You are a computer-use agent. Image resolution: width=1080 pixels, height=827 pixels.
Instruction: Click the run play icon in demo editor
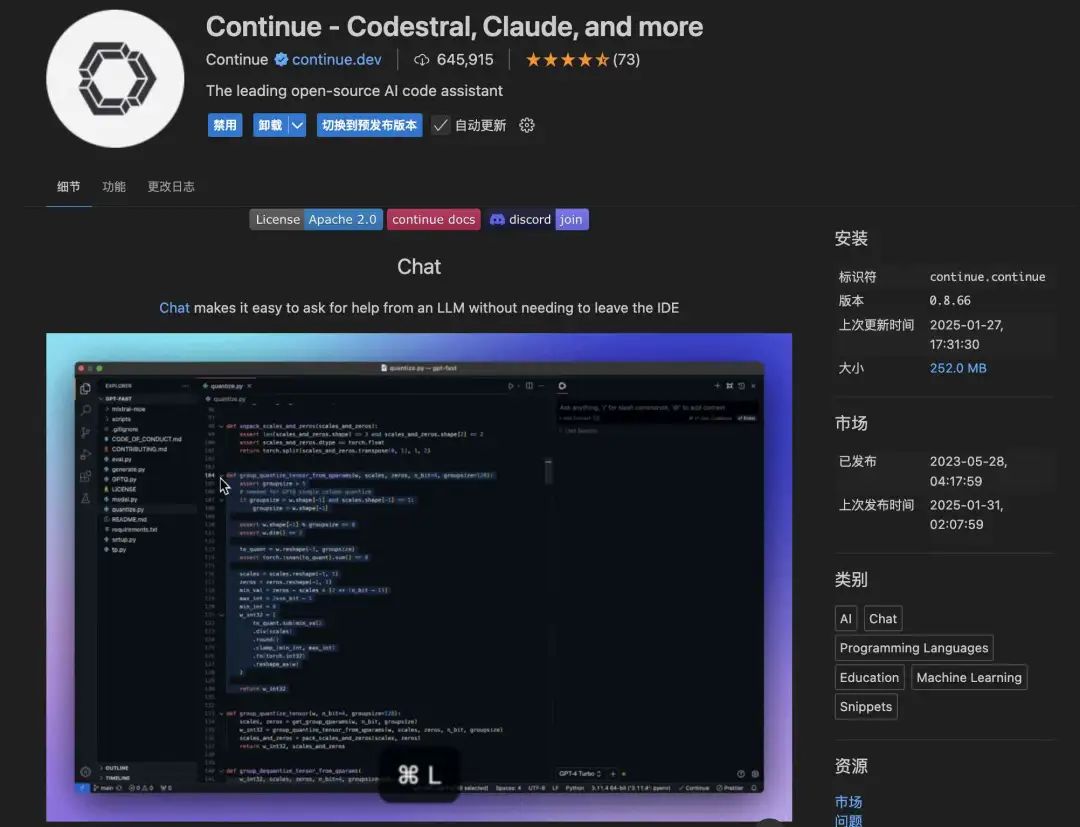[510, 386]
